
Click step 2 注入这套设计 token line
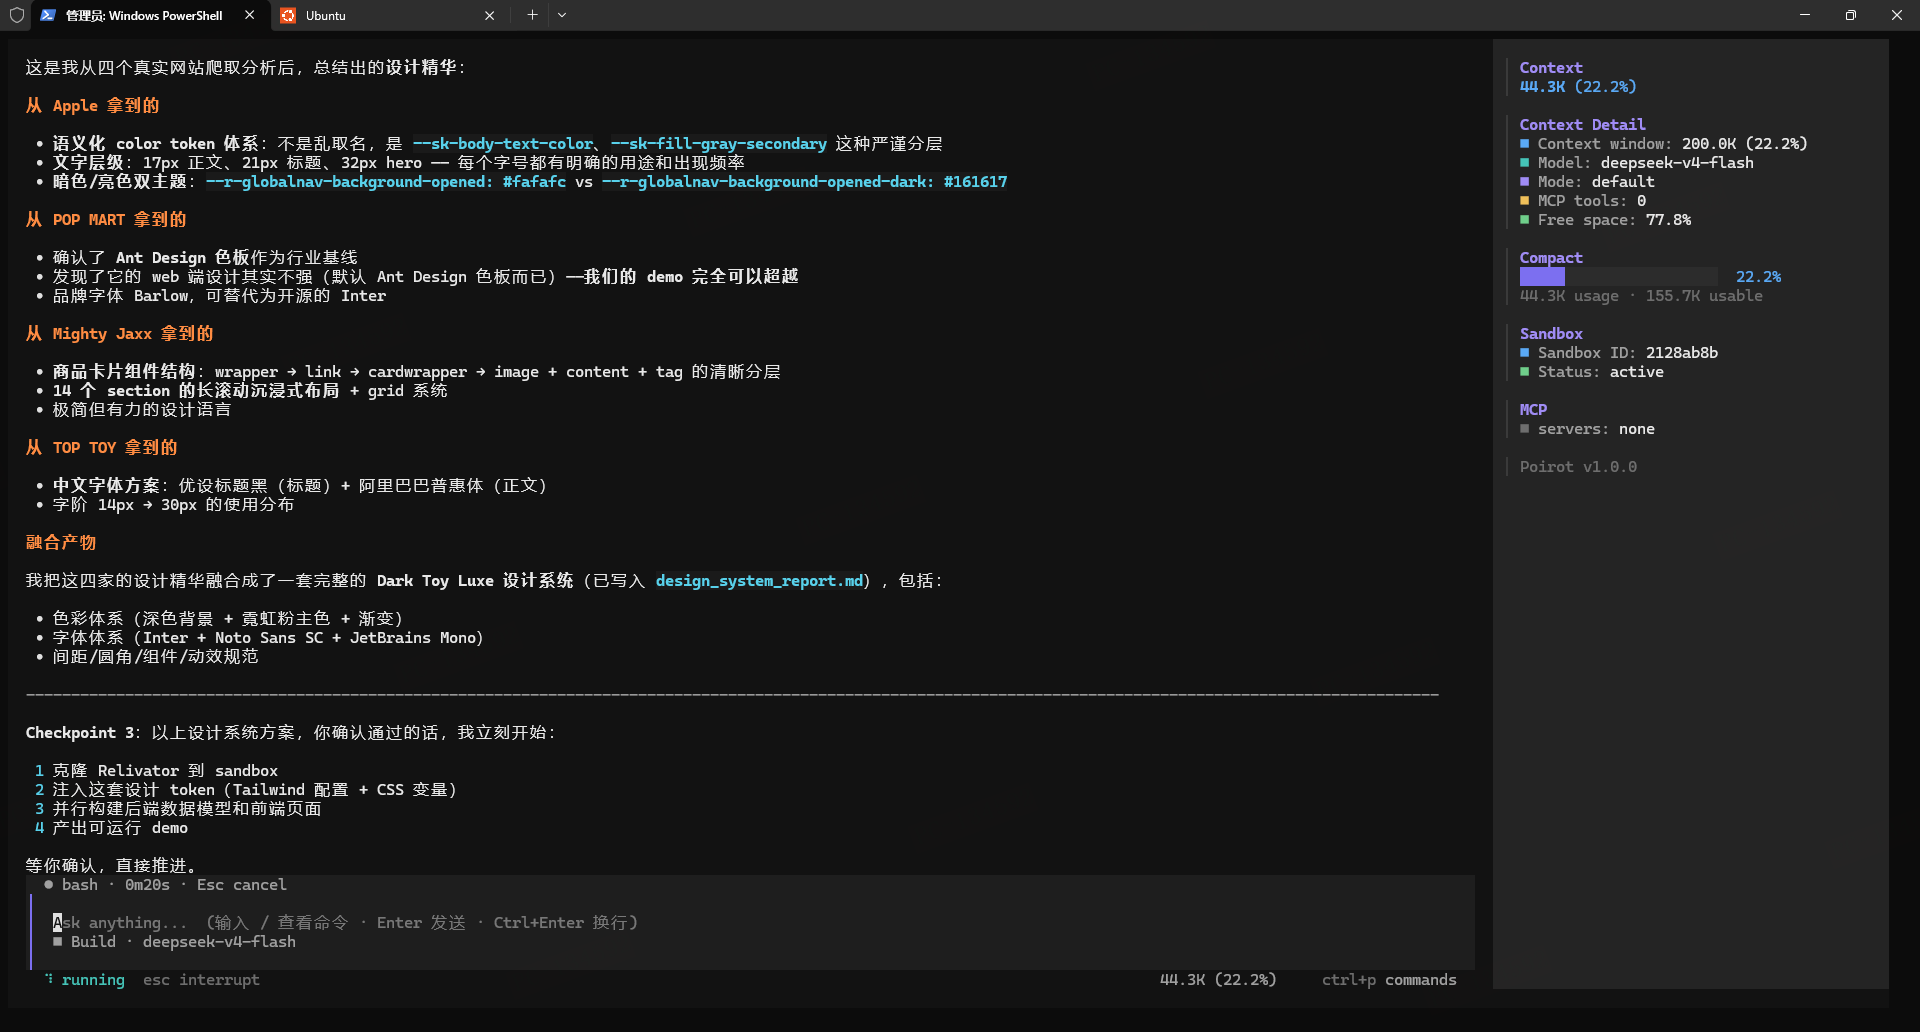coord(246,790)
